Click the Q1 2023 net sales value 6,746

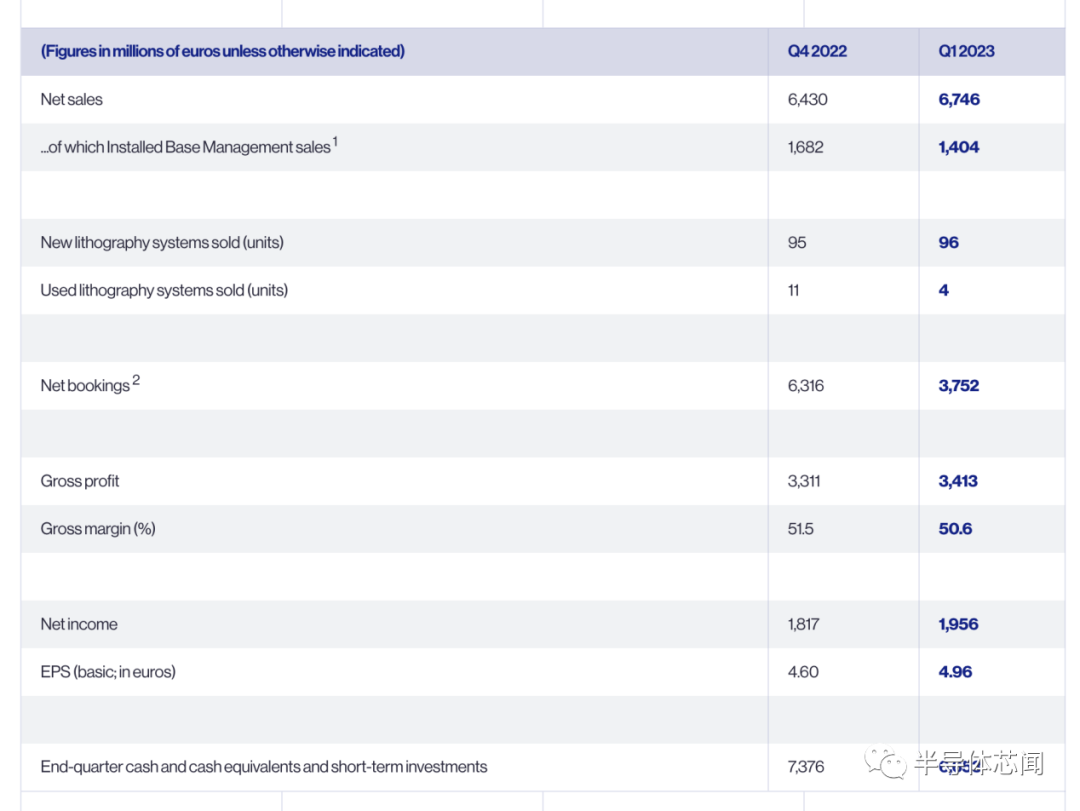[x=959, y=99]
